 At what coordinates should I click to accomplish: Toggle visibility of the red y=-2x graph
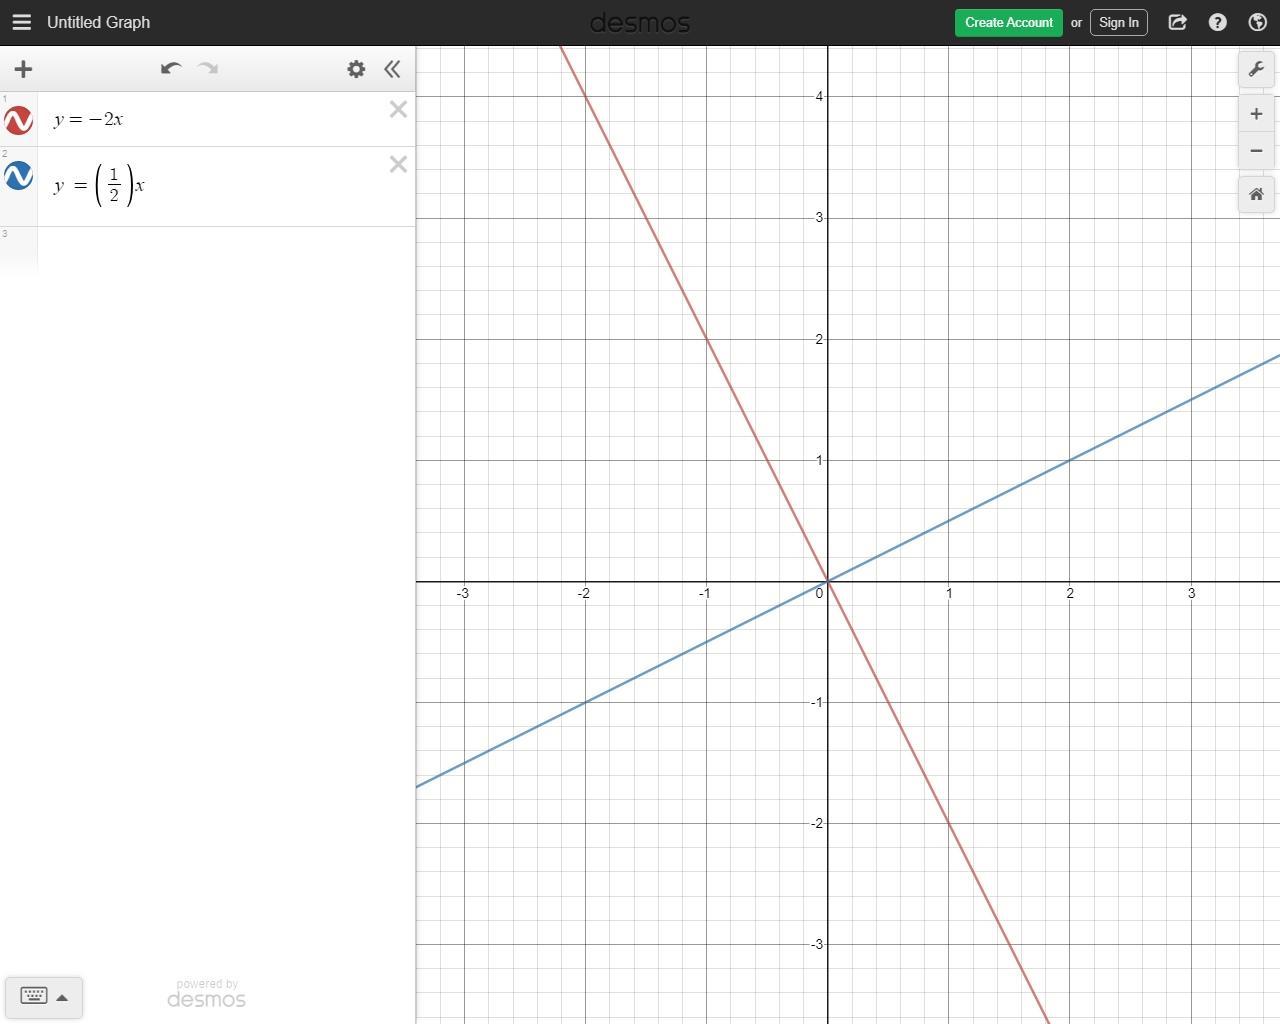pos(18,121)
